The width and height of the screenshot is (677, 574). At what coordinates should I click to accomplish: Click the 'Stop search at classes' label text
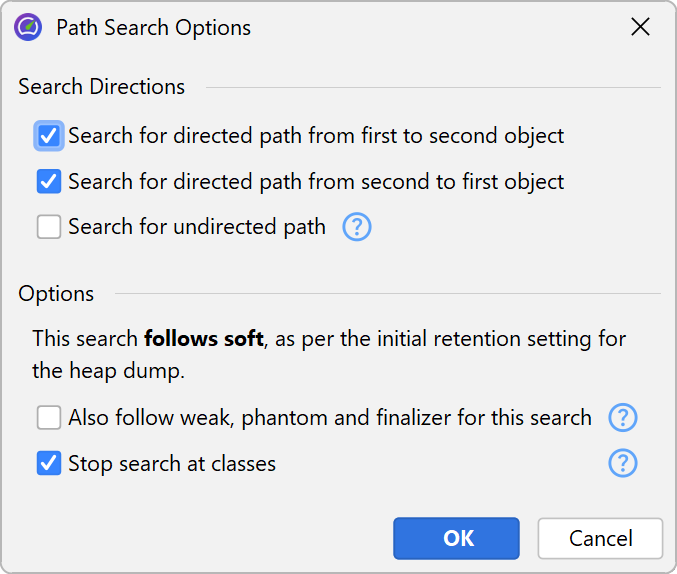click(x=172, y=463)
